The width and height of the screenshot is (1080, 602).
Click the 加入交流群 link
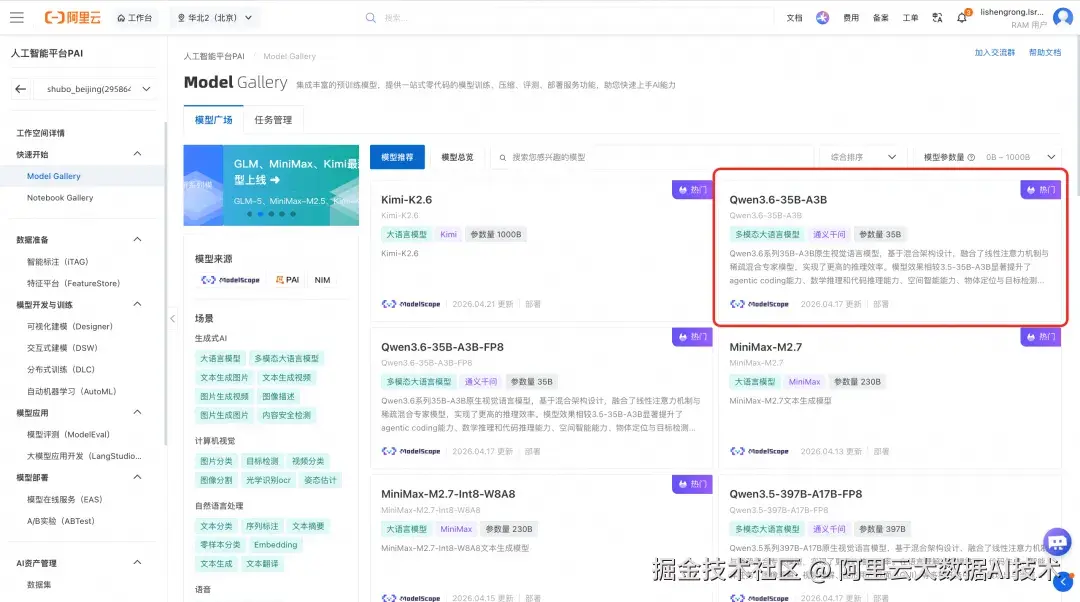coord(995,52)
